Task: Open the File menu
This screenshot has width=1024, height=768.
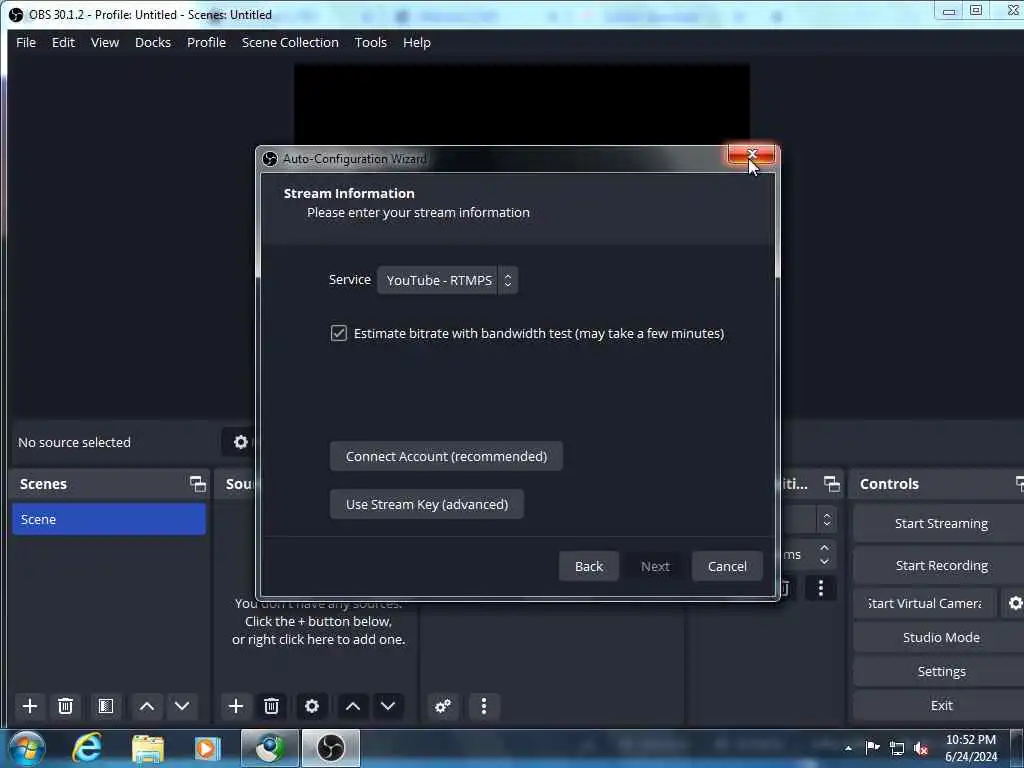Action: point(26,42)
